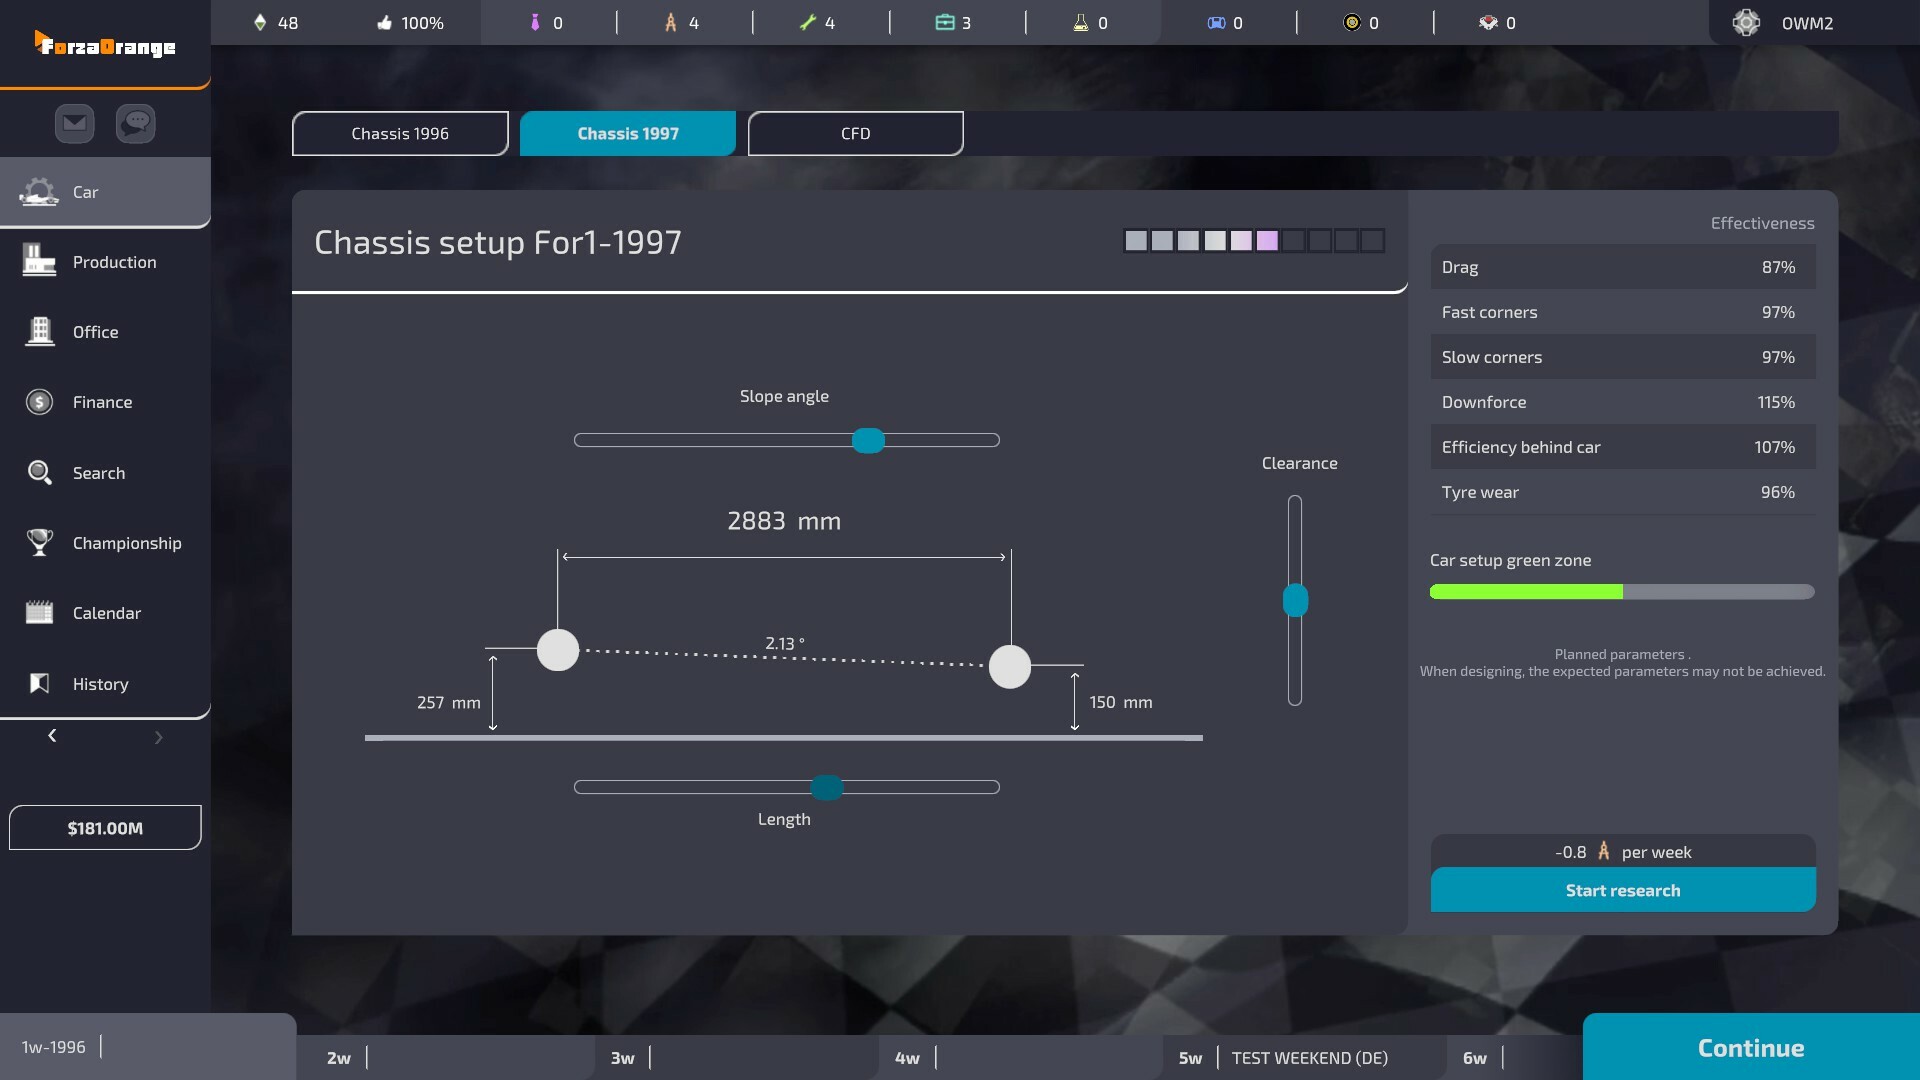Click the Continue button

pos(1750,1047)
